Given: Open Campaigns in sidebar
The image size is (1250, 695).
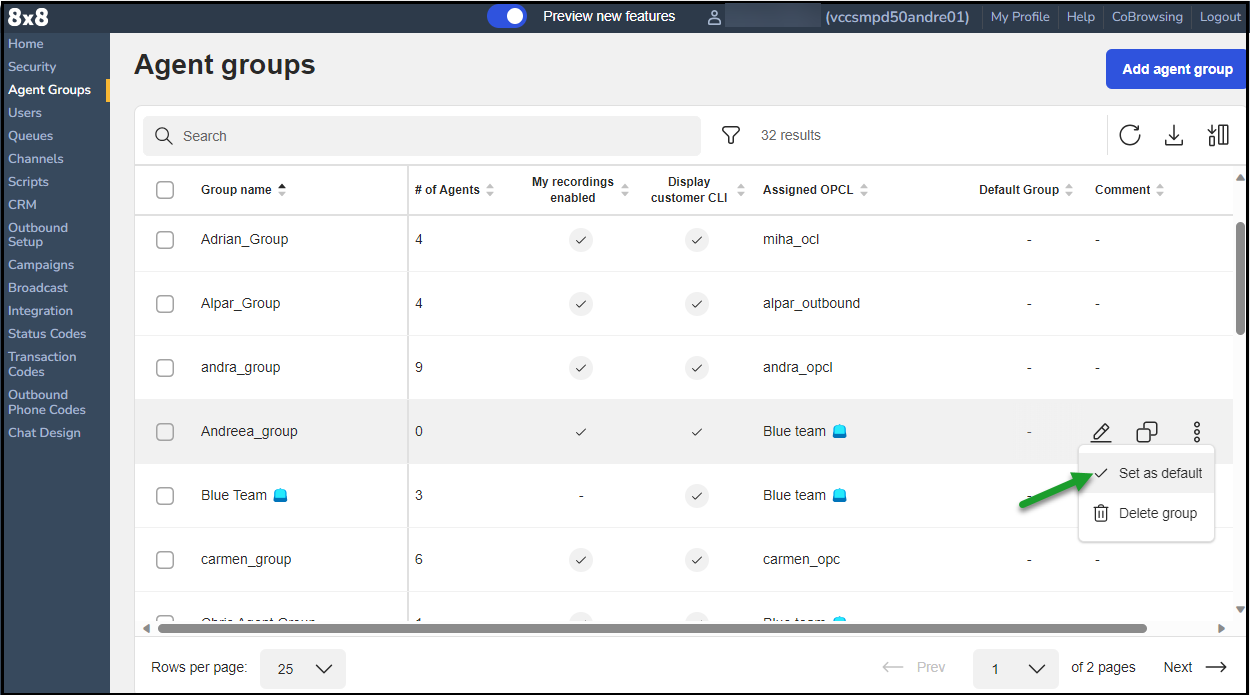Looking at the screenshot, I should 41,265.
